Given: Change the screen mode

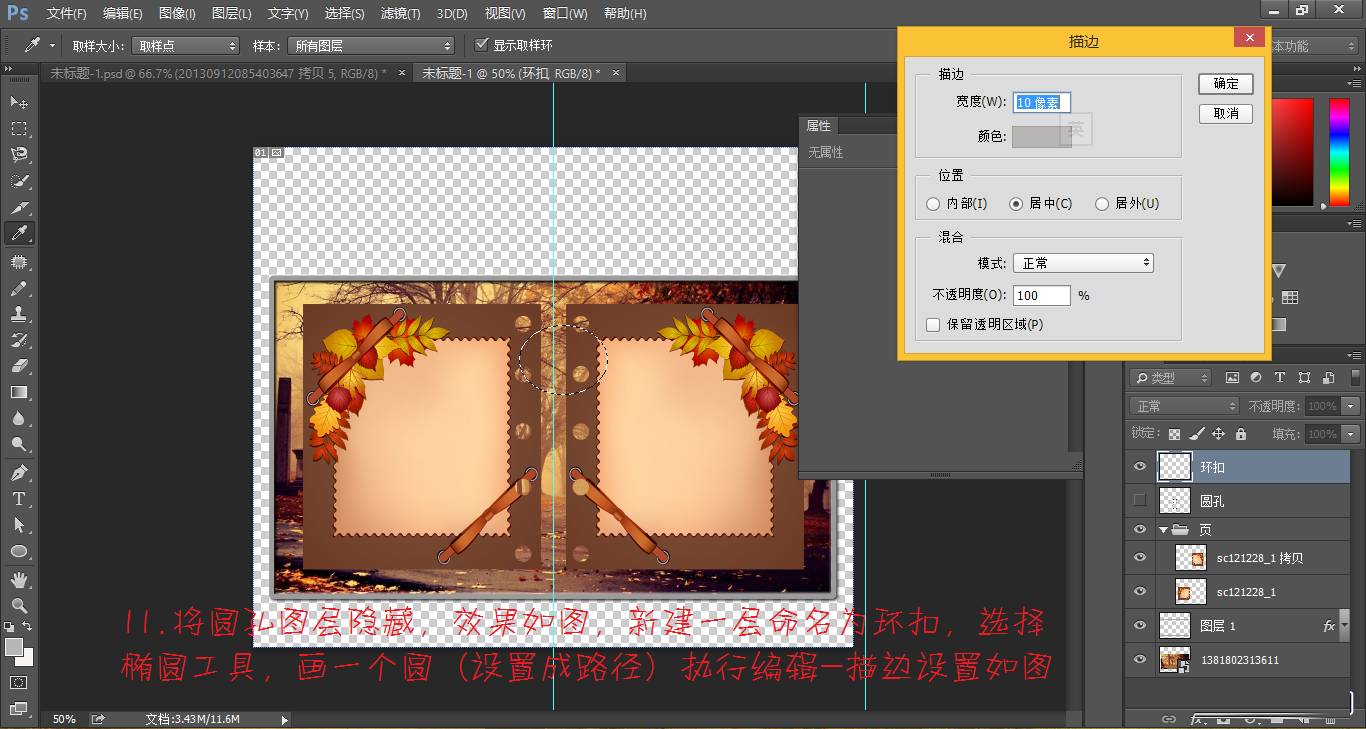Looking at the screenshot, I should 19,708.
